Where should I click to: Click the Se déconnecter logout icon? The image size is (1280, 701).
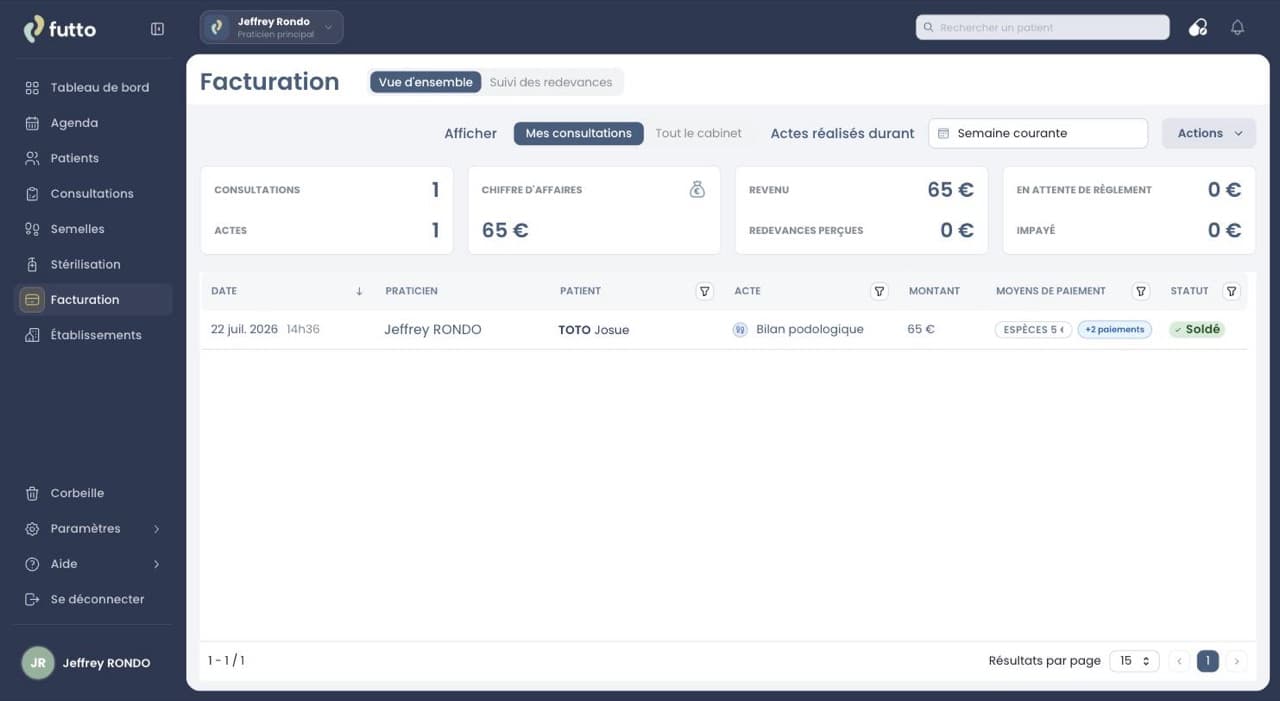pyautogui.click(x=32, y=599)
